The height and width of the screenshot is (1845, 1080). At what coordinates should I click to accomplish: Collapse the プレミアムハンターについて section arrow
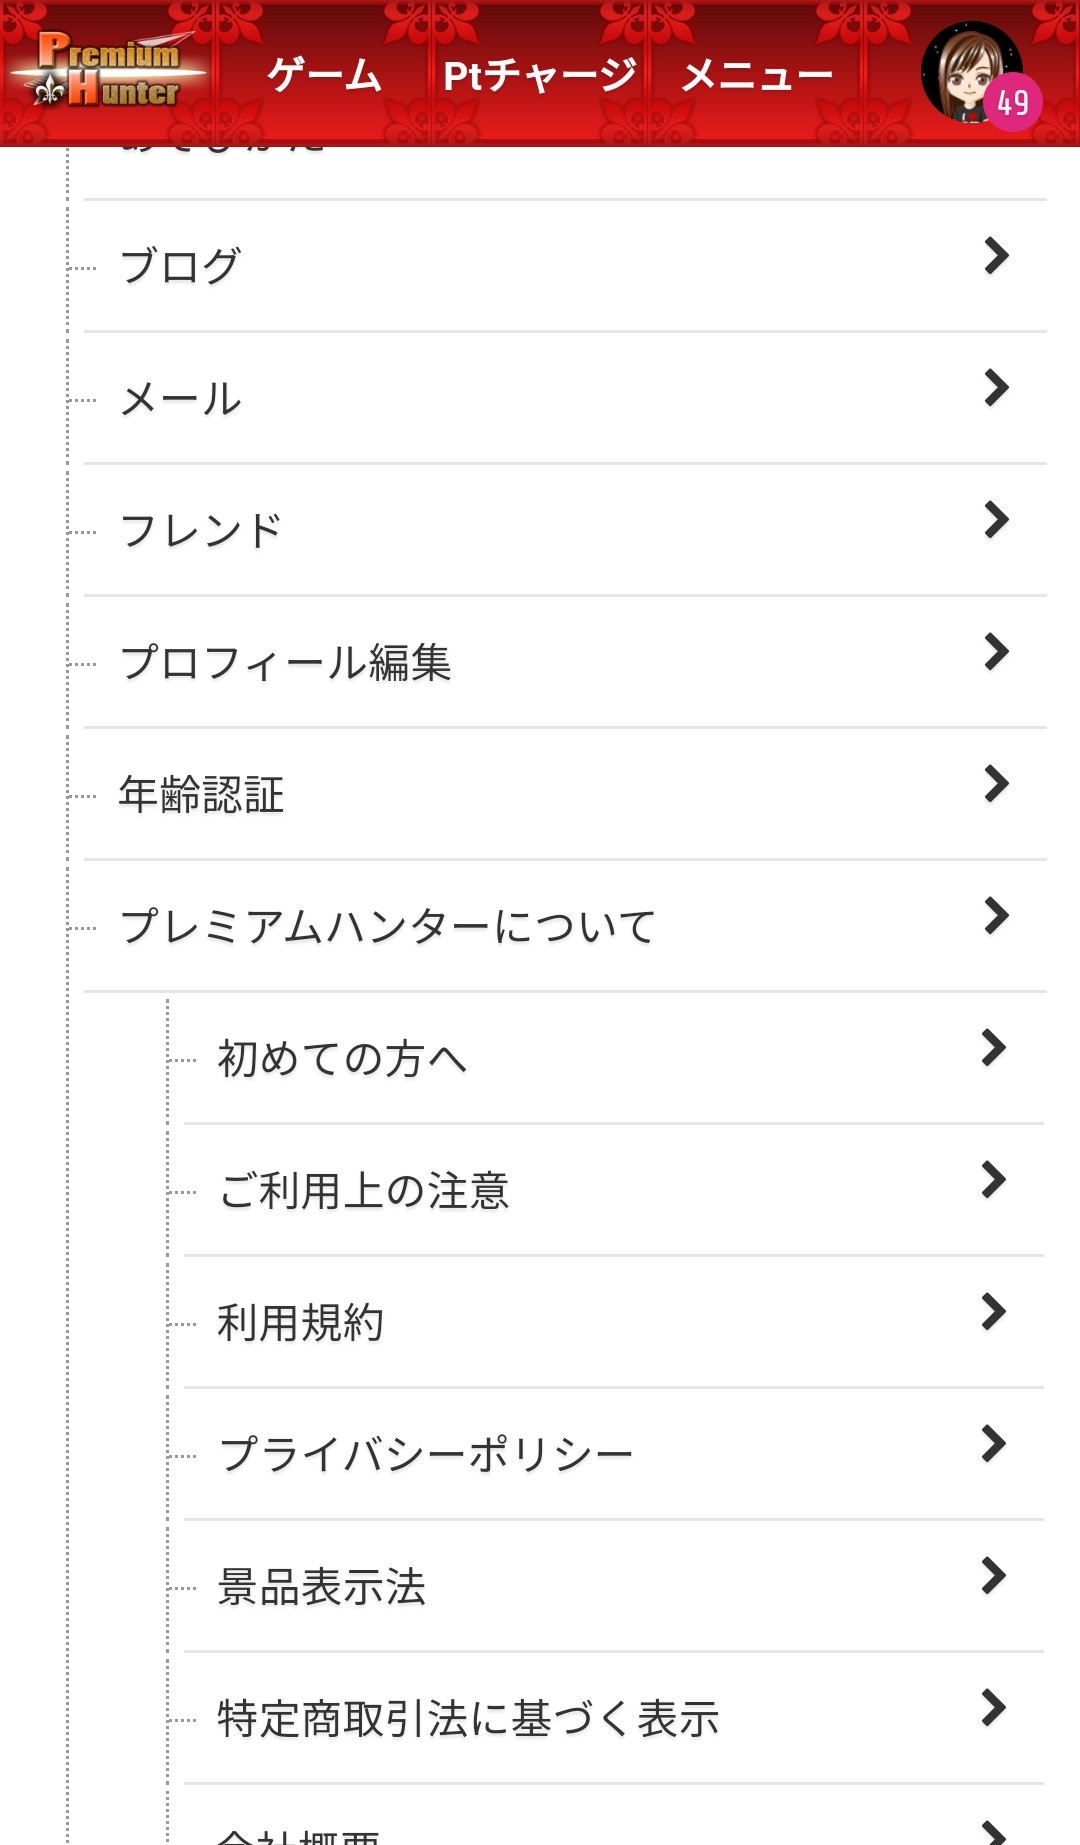(x=996, y=916)
